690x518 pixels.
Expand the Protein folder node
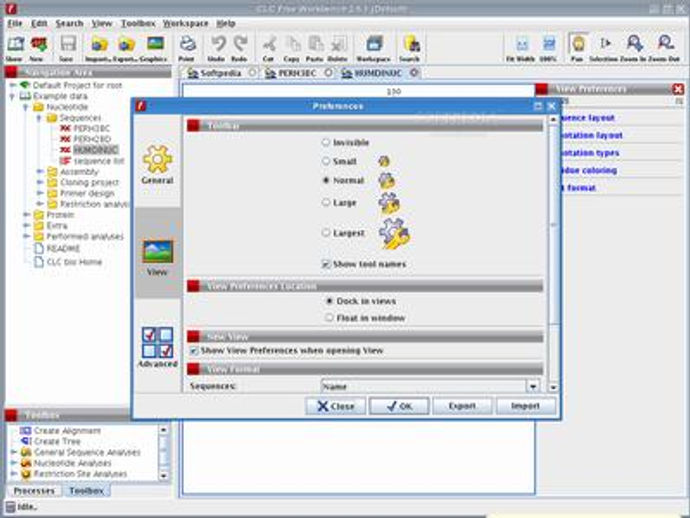[x=26, y=215]
